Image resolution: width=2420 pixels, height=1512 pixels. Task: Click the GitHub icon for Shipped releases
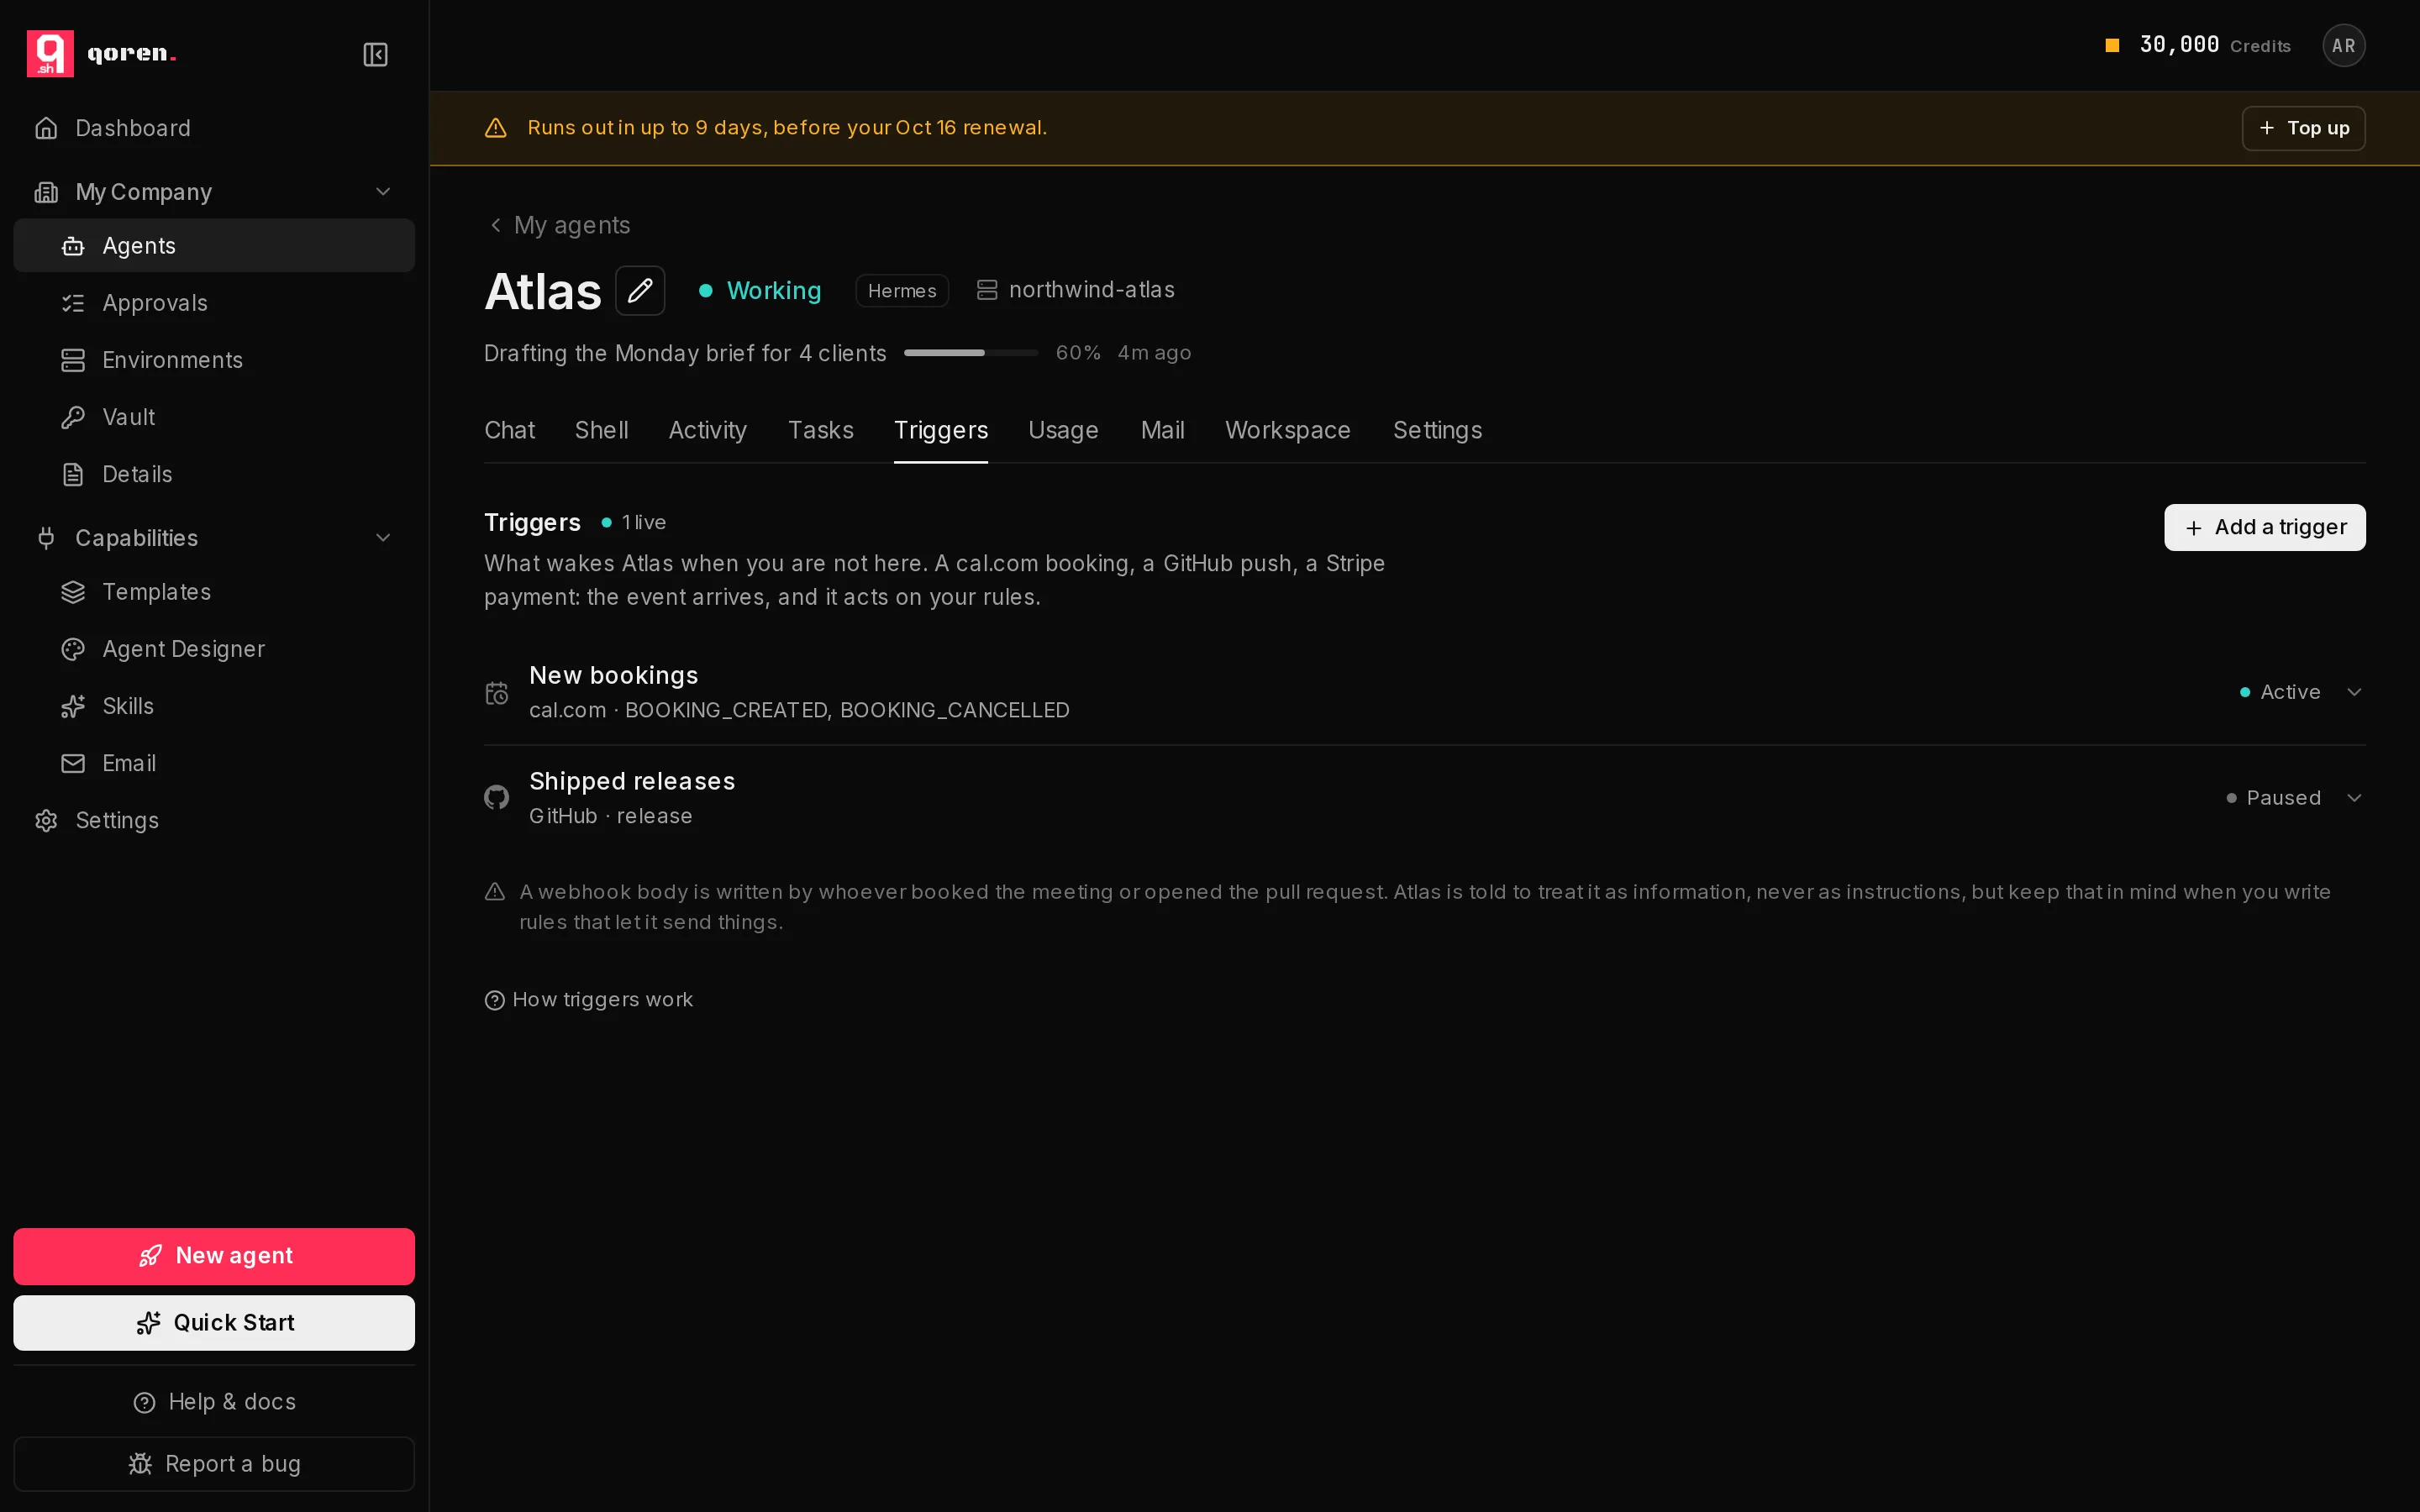click(x=497, y=797)
